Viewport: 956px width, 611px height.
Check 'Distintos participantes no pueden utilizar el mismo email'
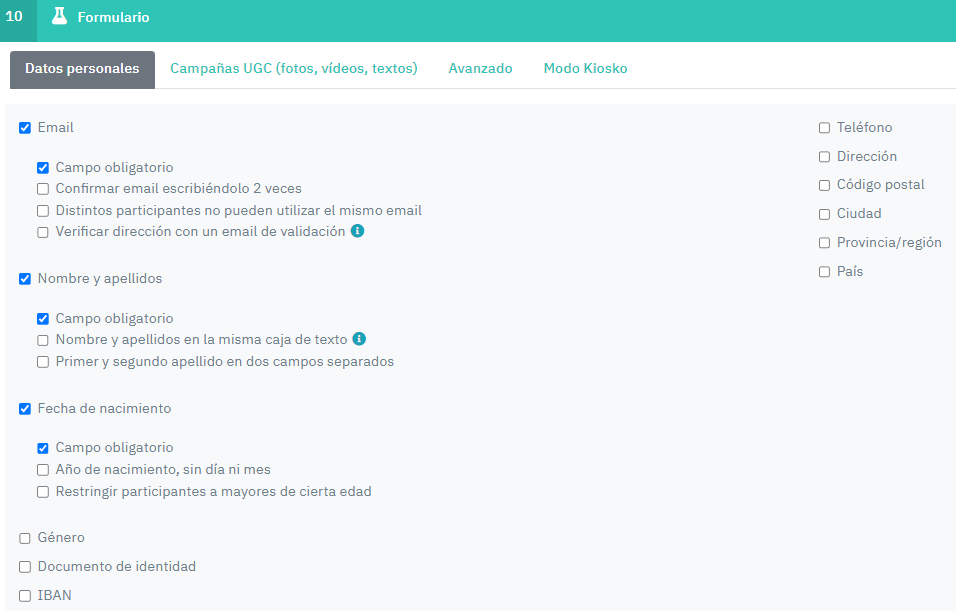(42, 210)
